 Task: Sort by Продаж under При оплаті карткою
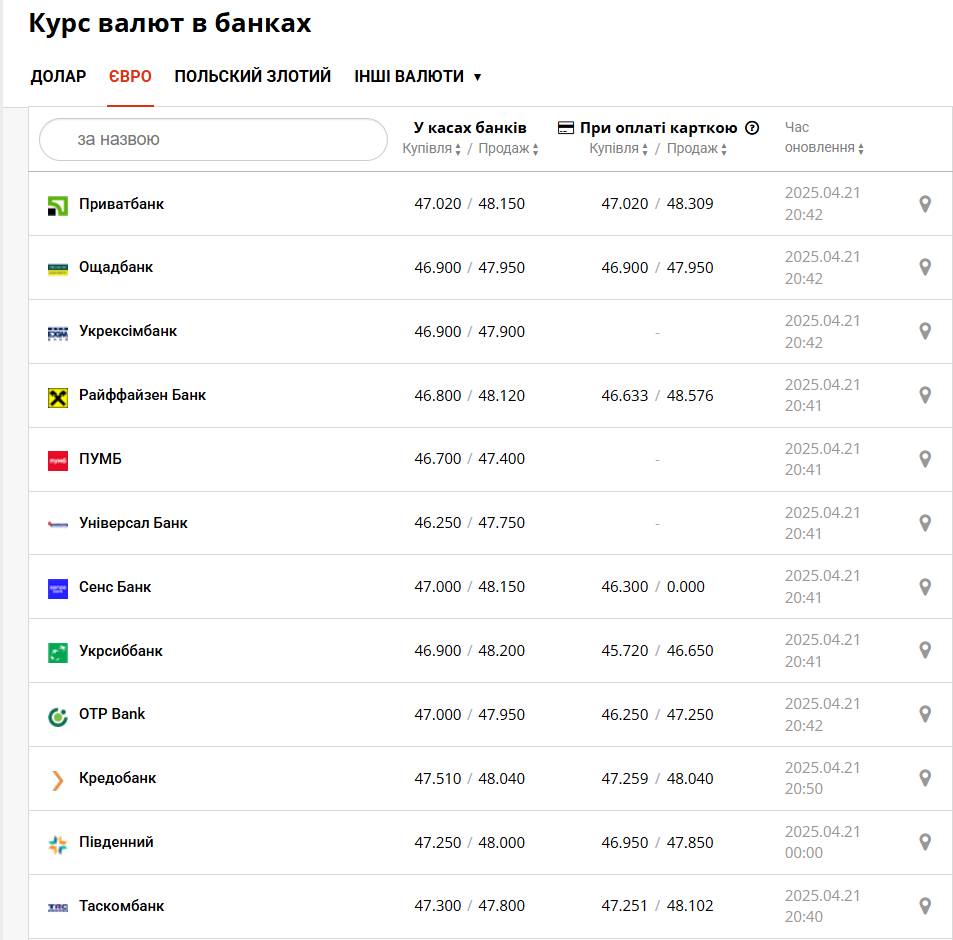pos(697,149)
